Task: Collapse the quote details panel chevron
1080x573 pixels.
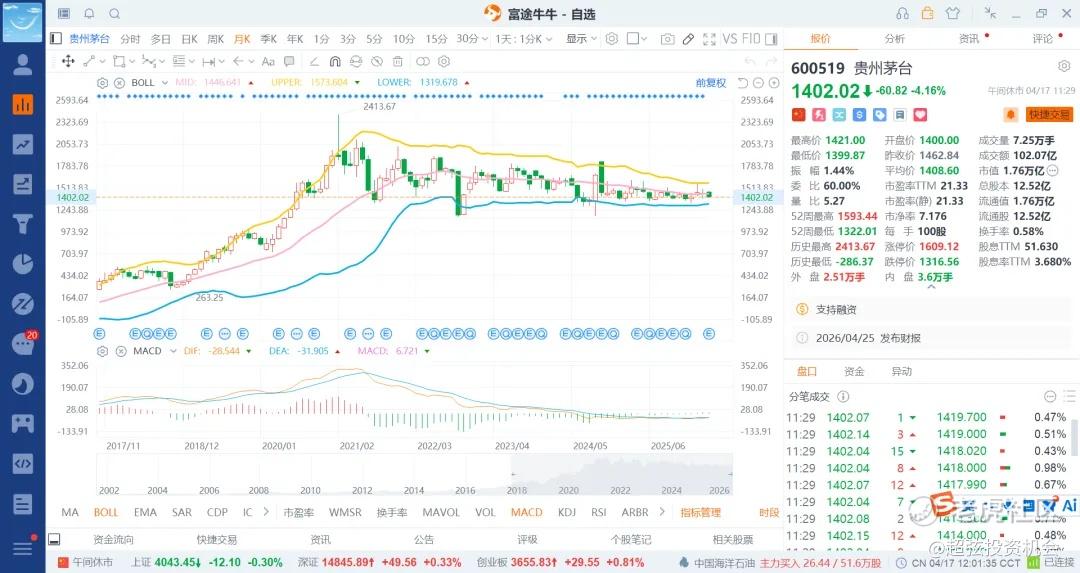Action: (931, 288)
